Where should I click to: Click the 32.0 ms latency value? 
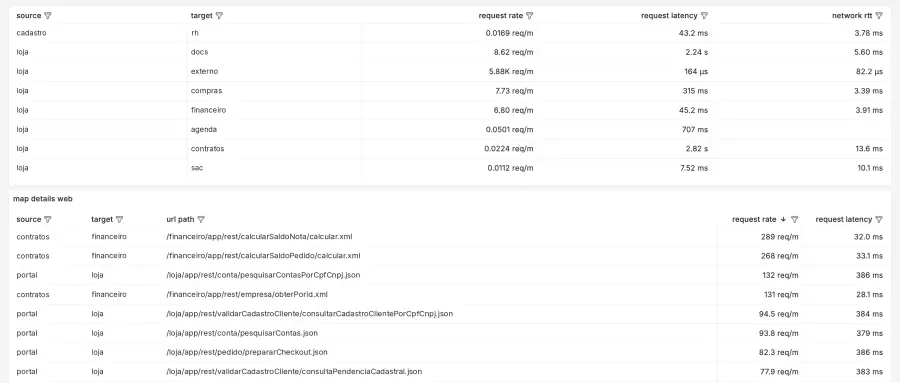(x=868, y=236)
